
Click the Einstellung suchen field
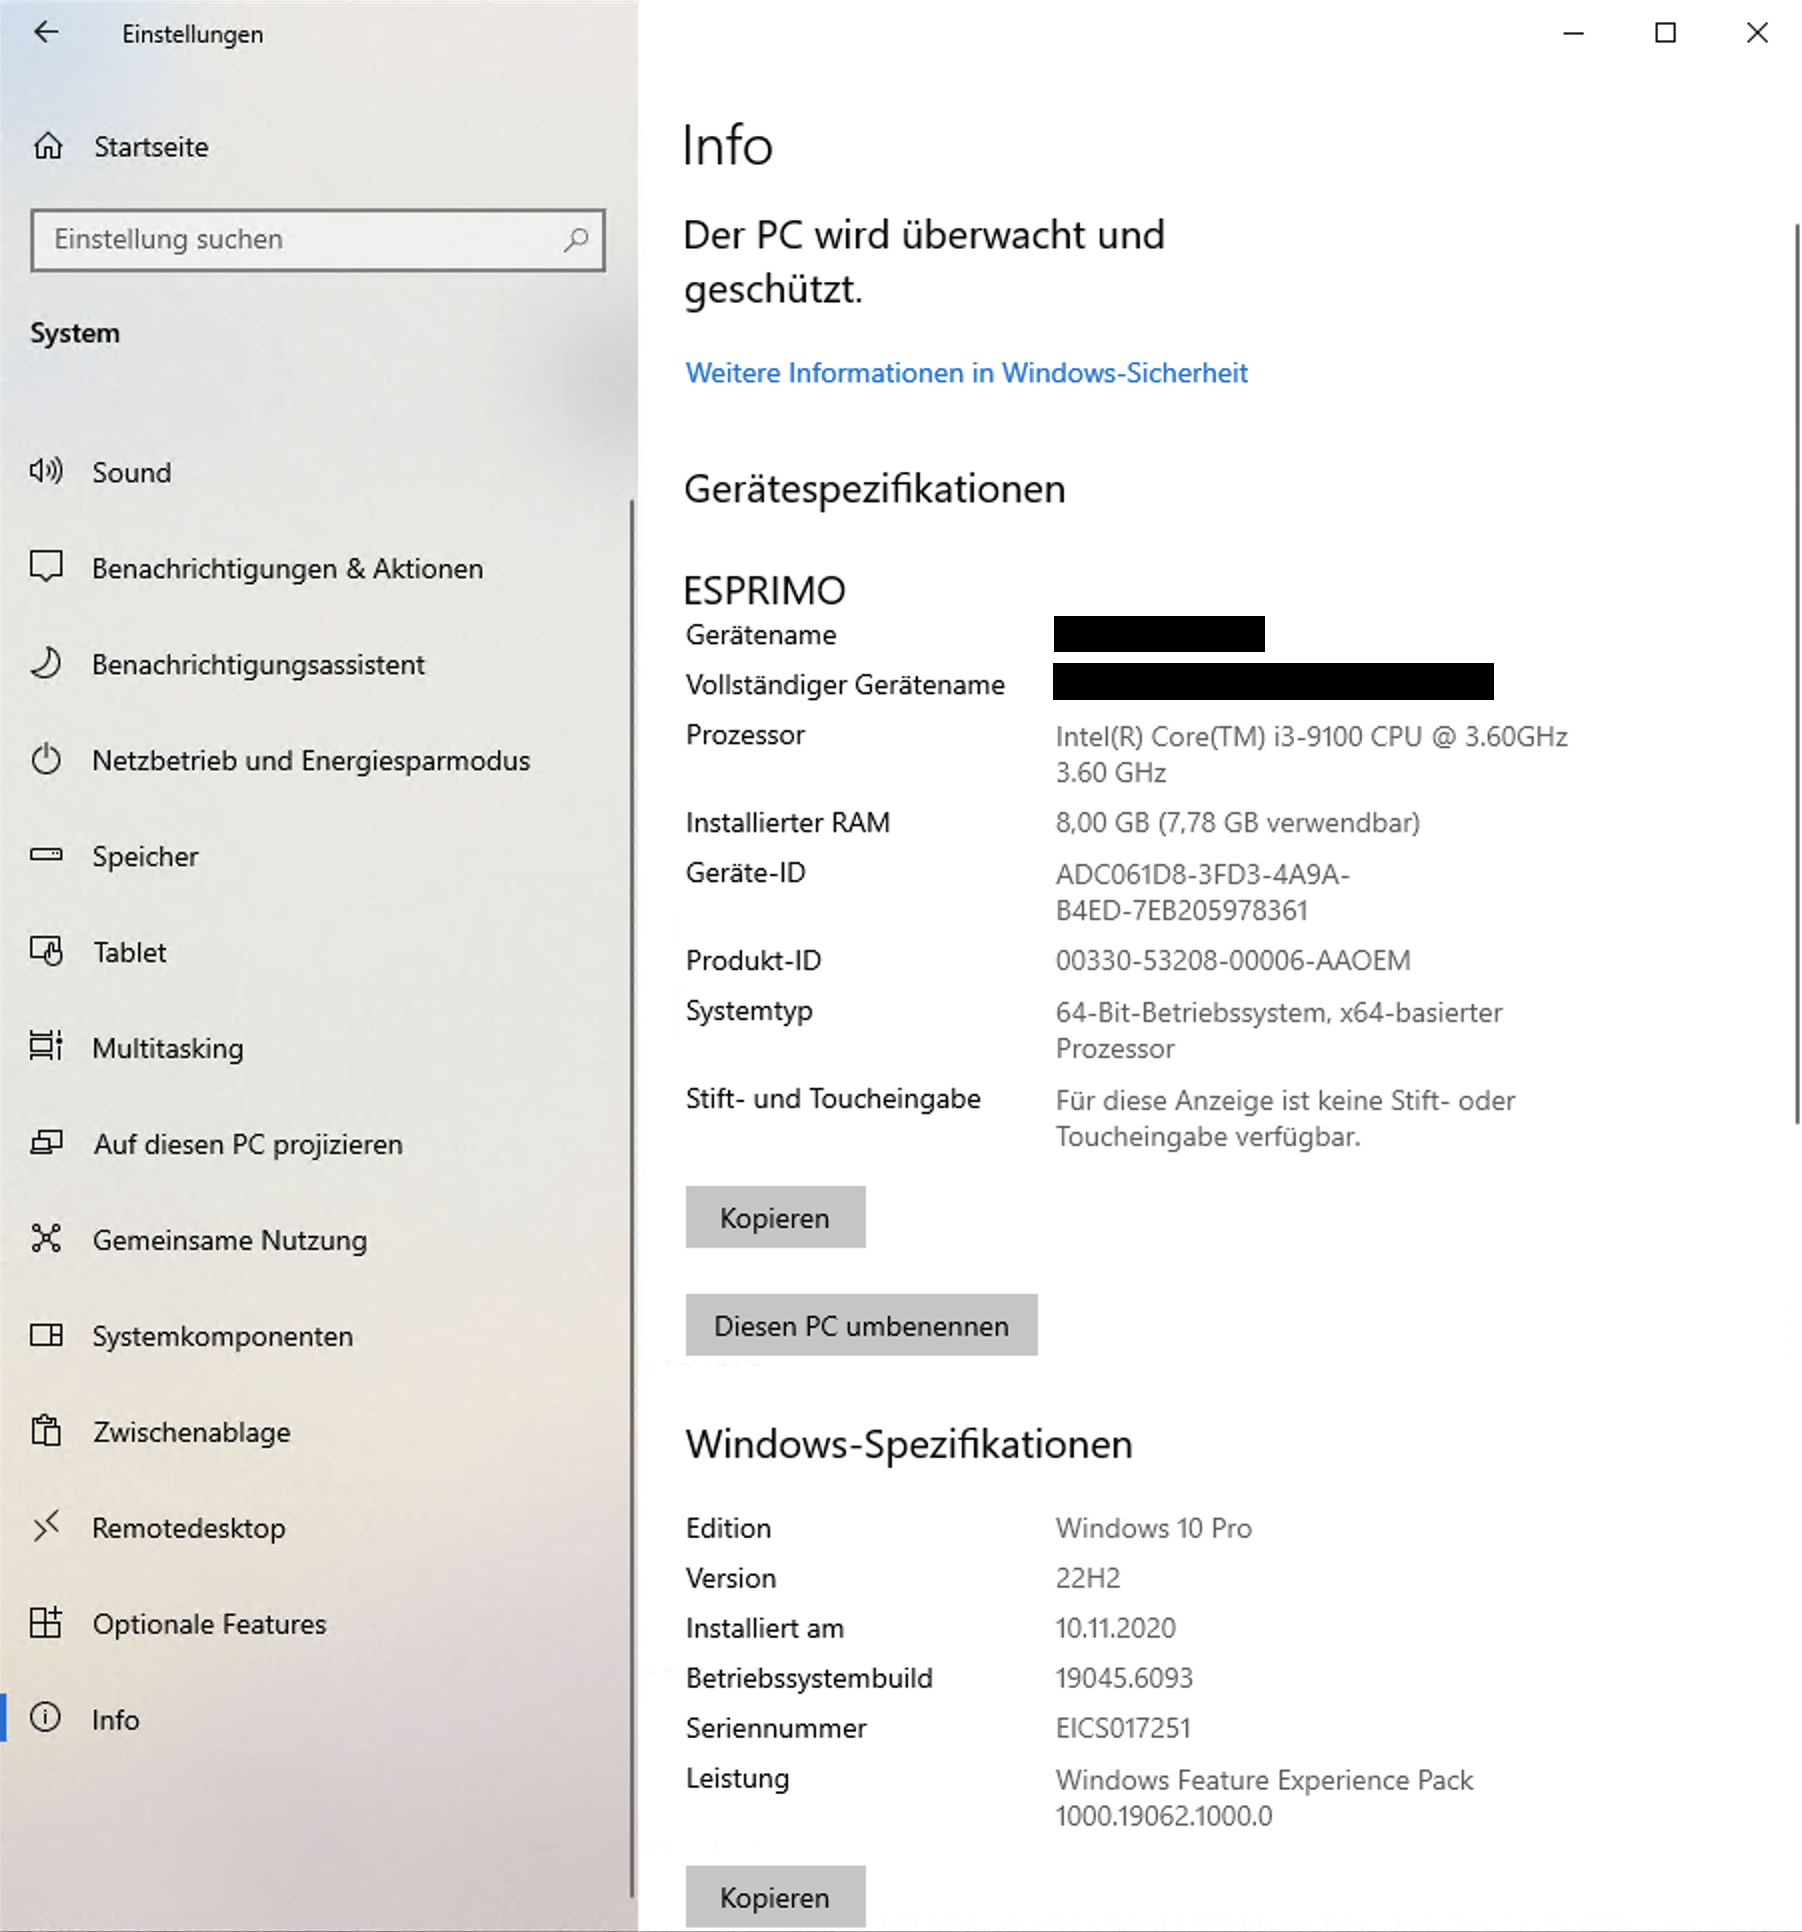[318, 240]
